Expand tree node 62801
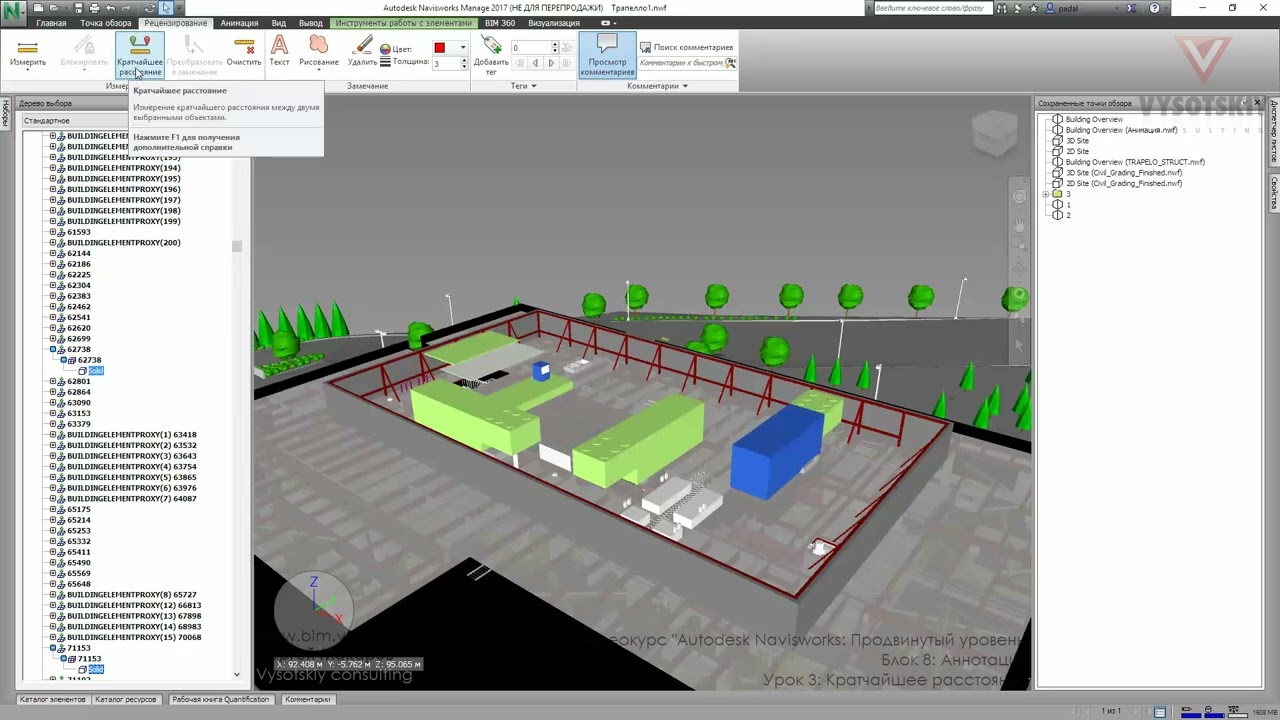Image resolution: width=1280 pixels, height=720 pixels. 53,381
